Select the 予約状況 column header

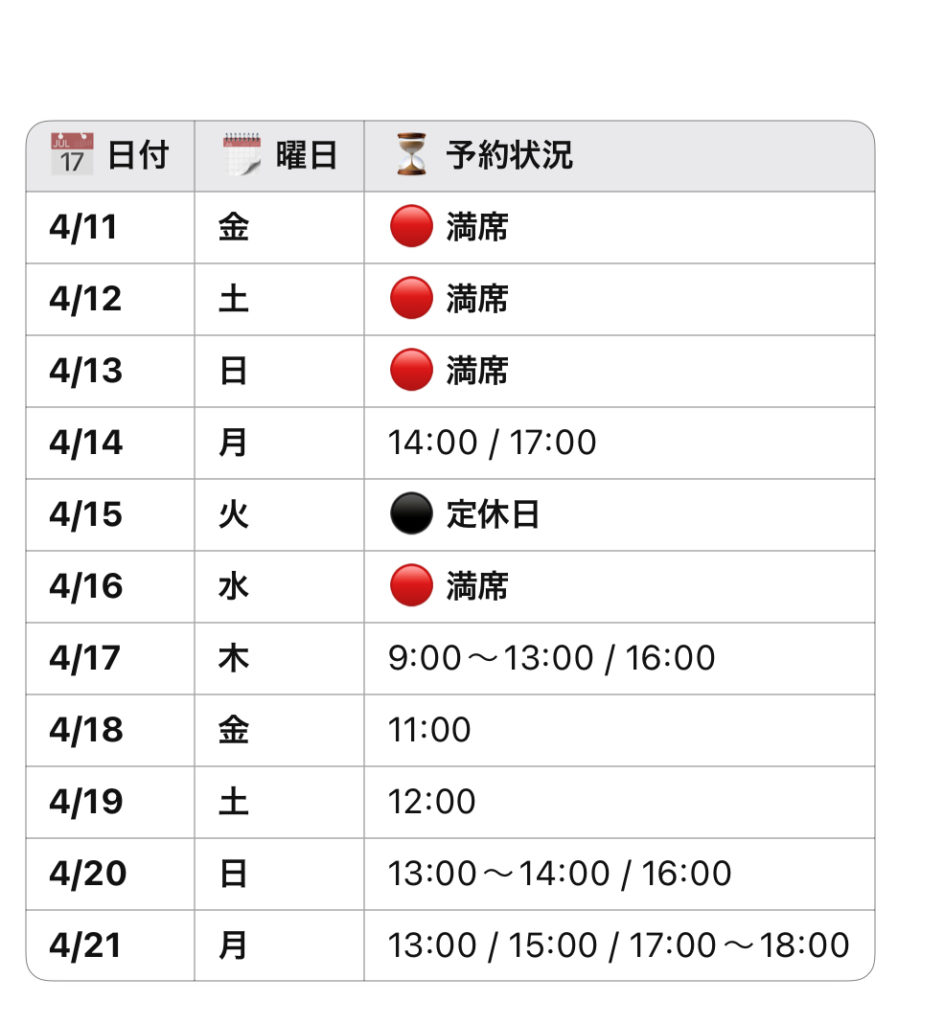(x=620, y=156)
